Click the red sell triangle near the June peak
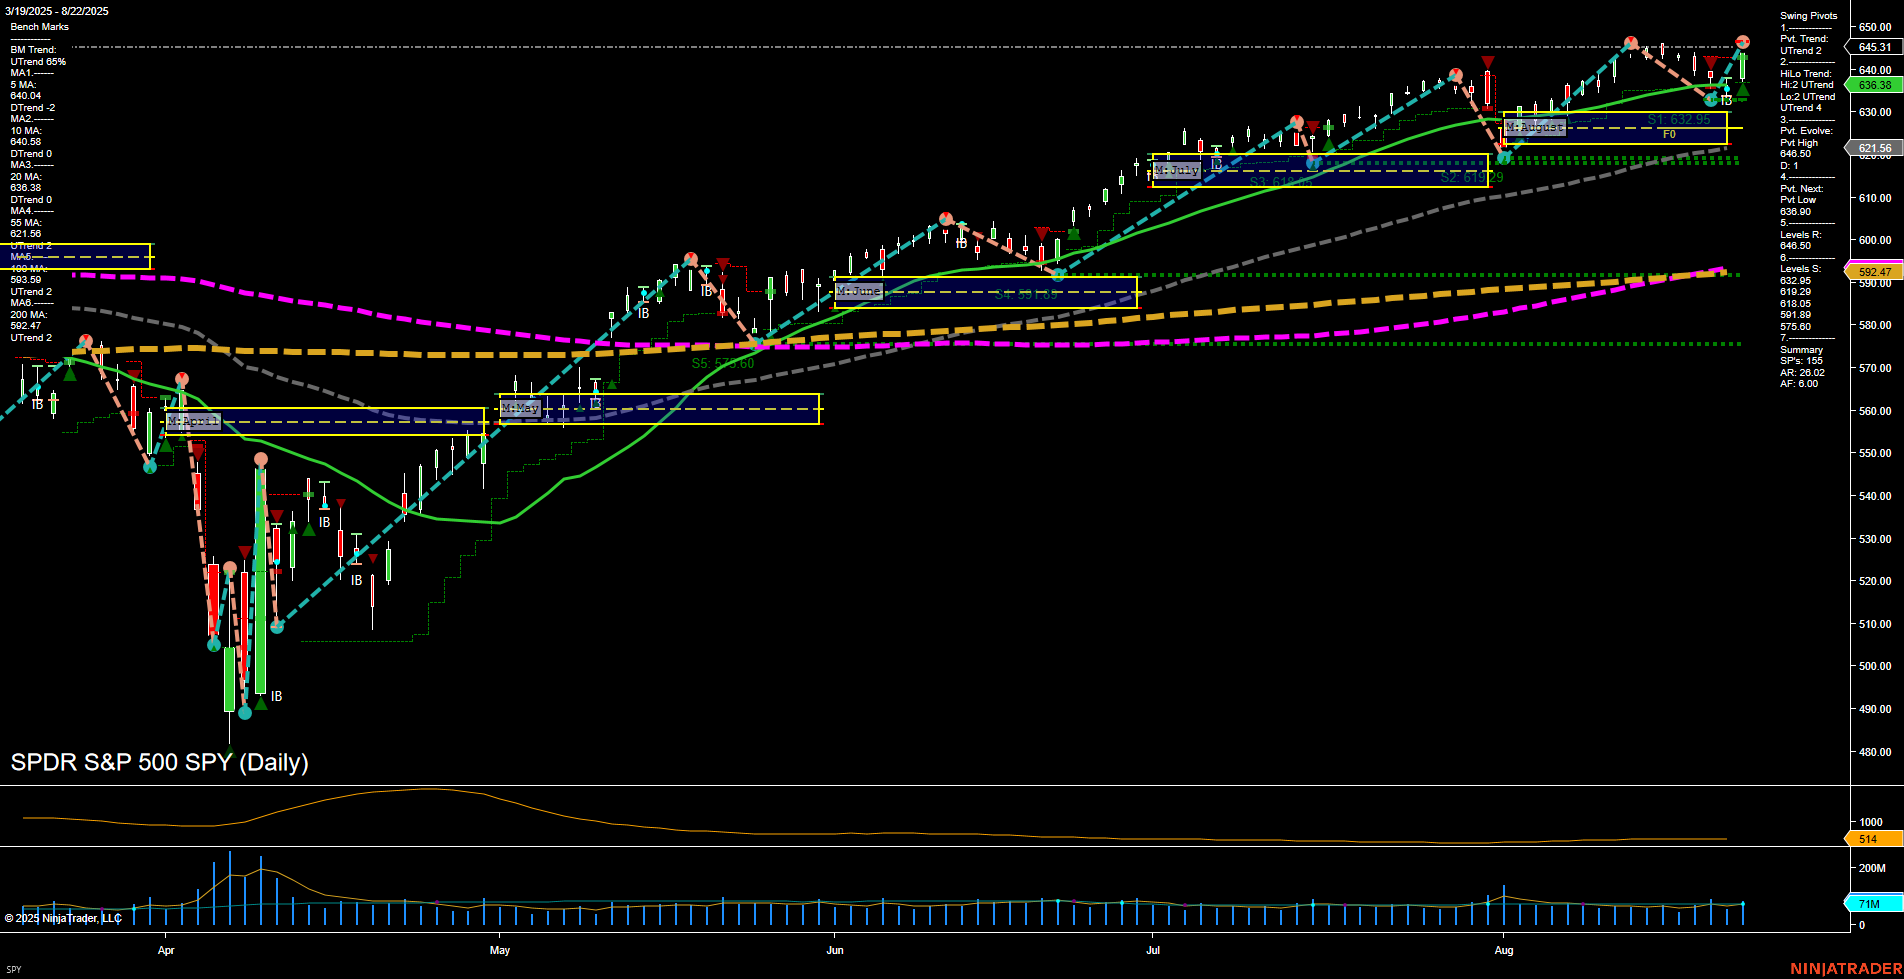This screenshot has width=1904, height=979. point(1041,234)
